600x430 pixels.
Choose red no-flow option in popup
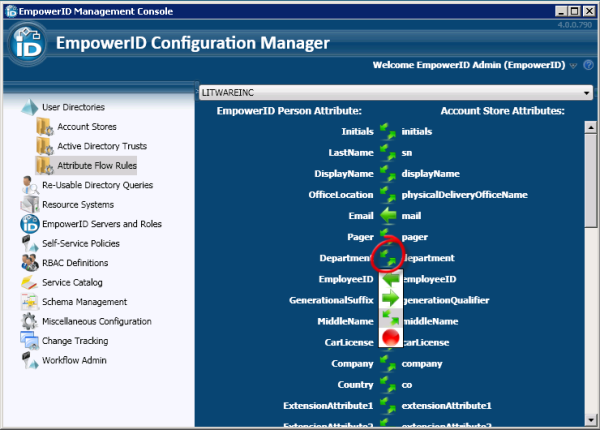[x=391, y=337]
